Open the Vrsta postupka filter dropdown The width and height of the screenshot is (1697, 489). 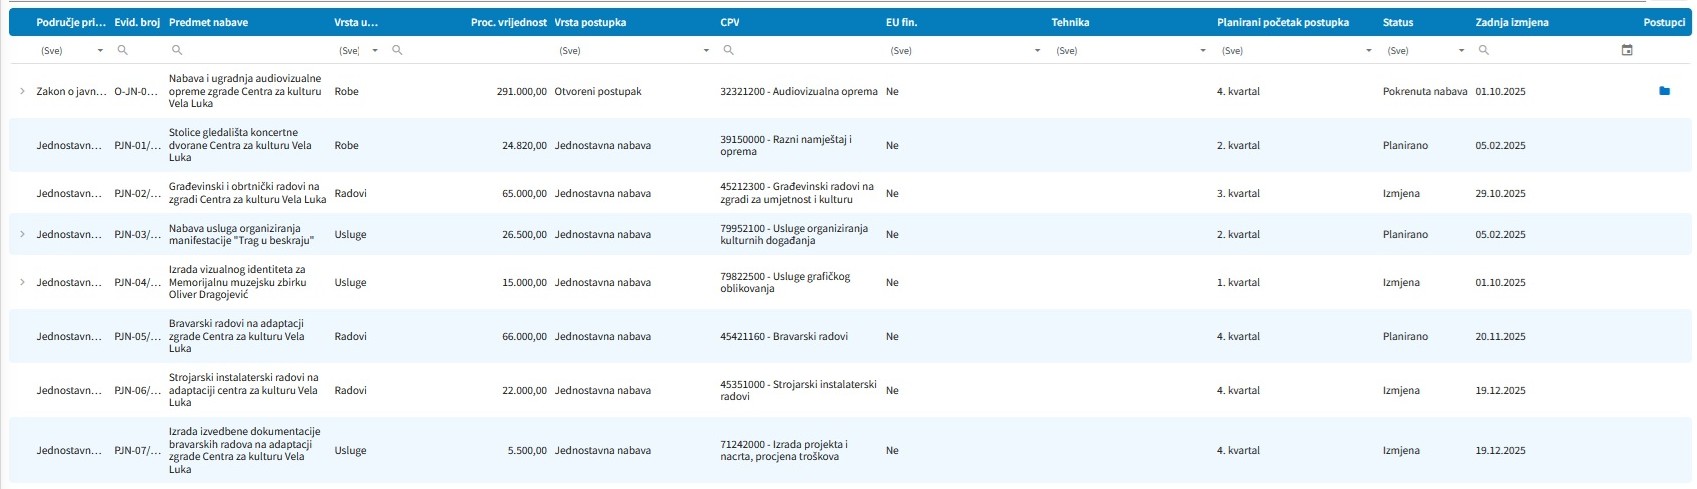point(706,50)
